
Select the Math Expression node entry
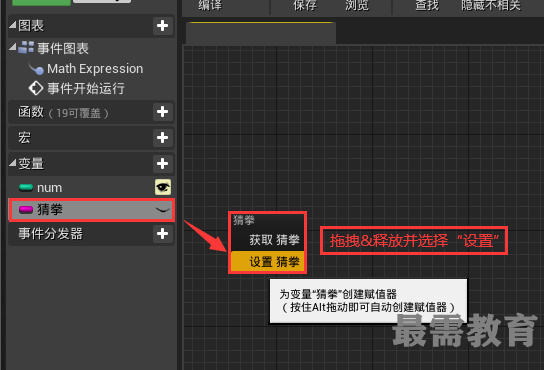pos(95,69)
